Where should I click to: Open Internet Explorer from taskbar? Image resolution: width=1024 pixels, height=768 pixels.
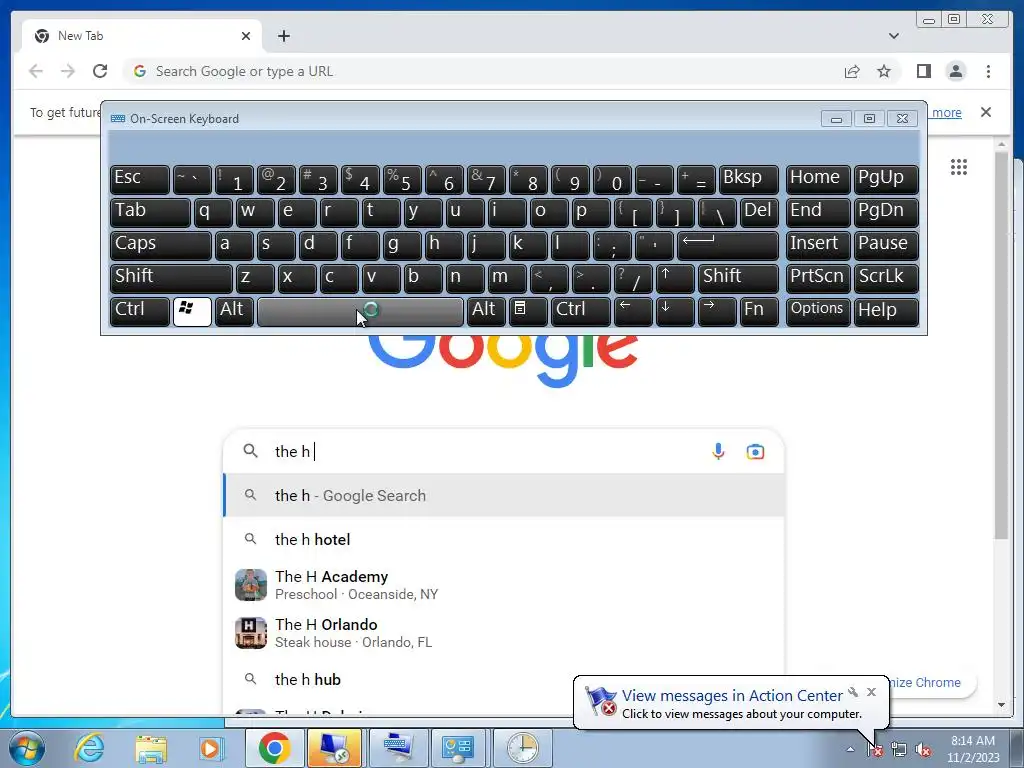[x=89, y=748]
